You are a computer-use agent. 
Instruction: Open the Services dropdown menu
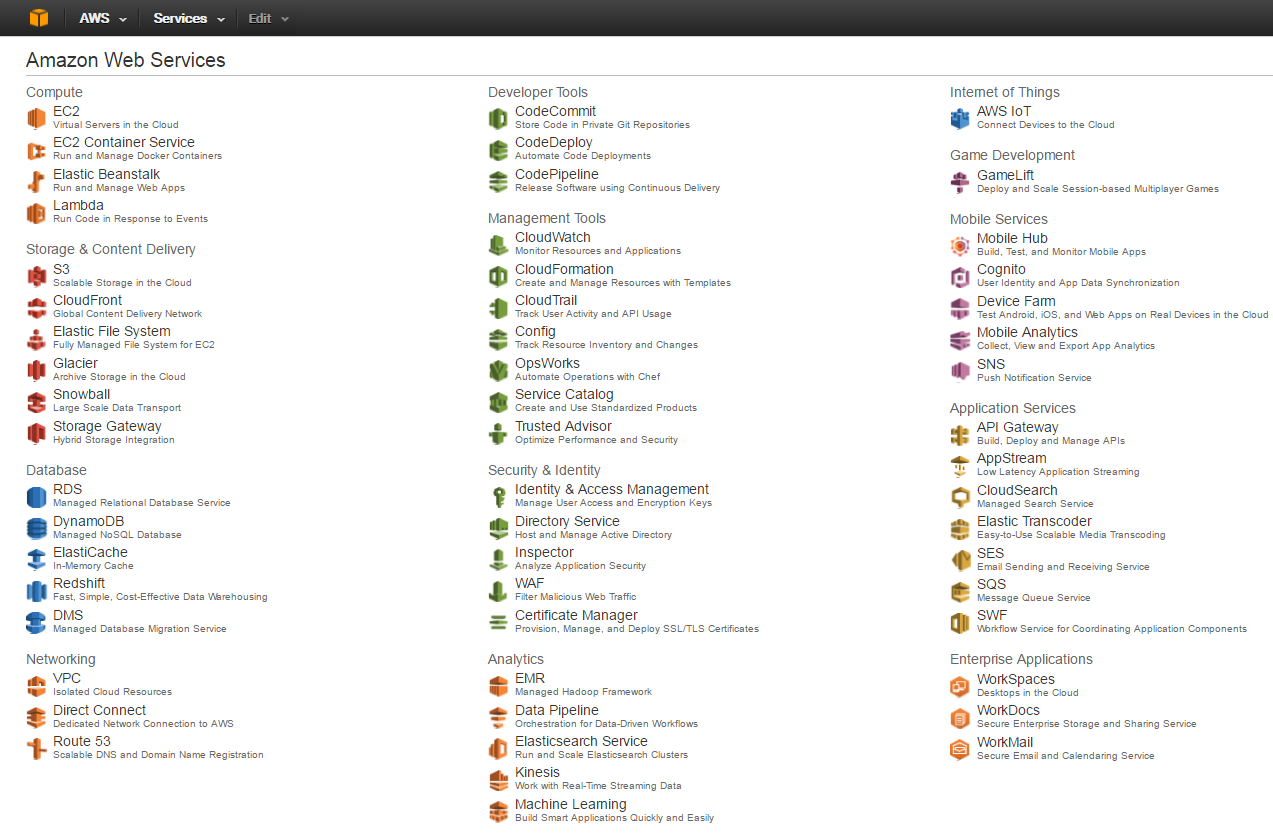tap(187, 18)
